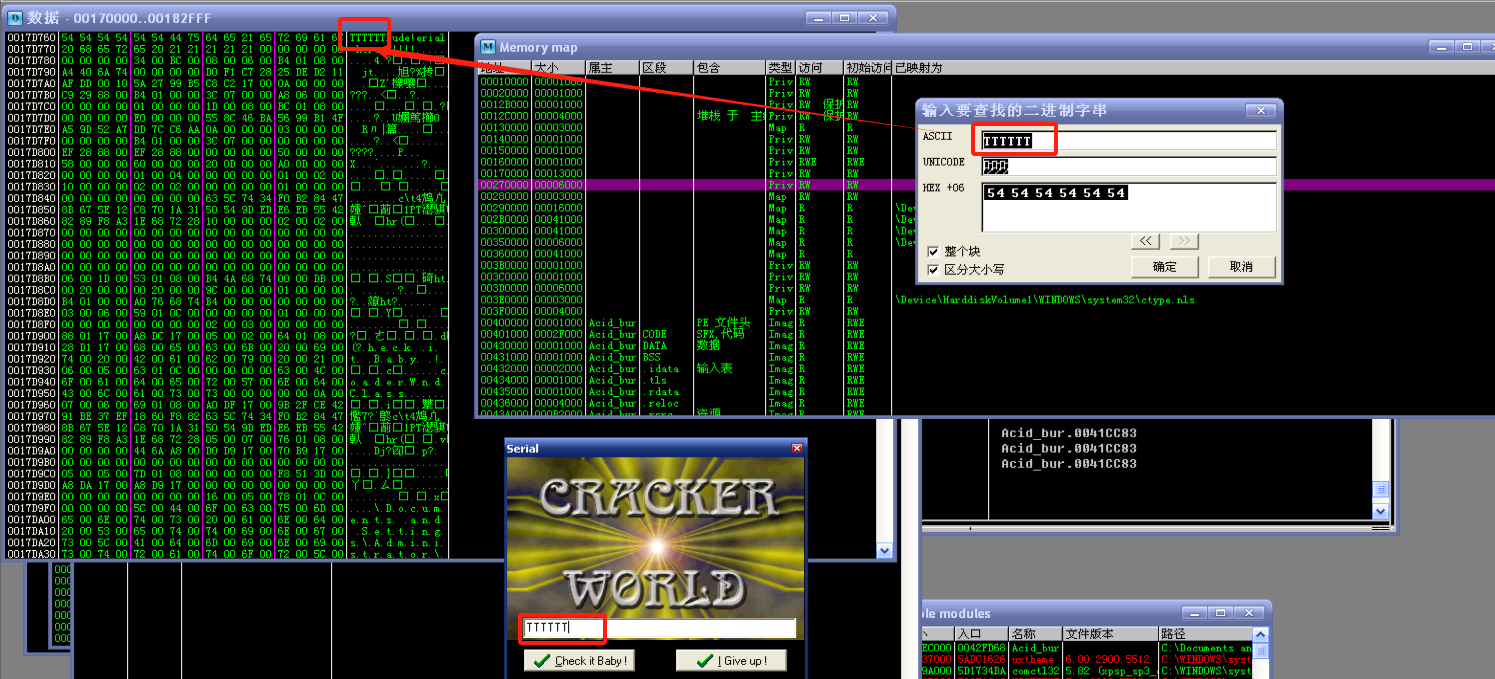Viewport: 1495px width, 679px height.
Task: Click the data dump window title icon
Action: pos(15,17)
